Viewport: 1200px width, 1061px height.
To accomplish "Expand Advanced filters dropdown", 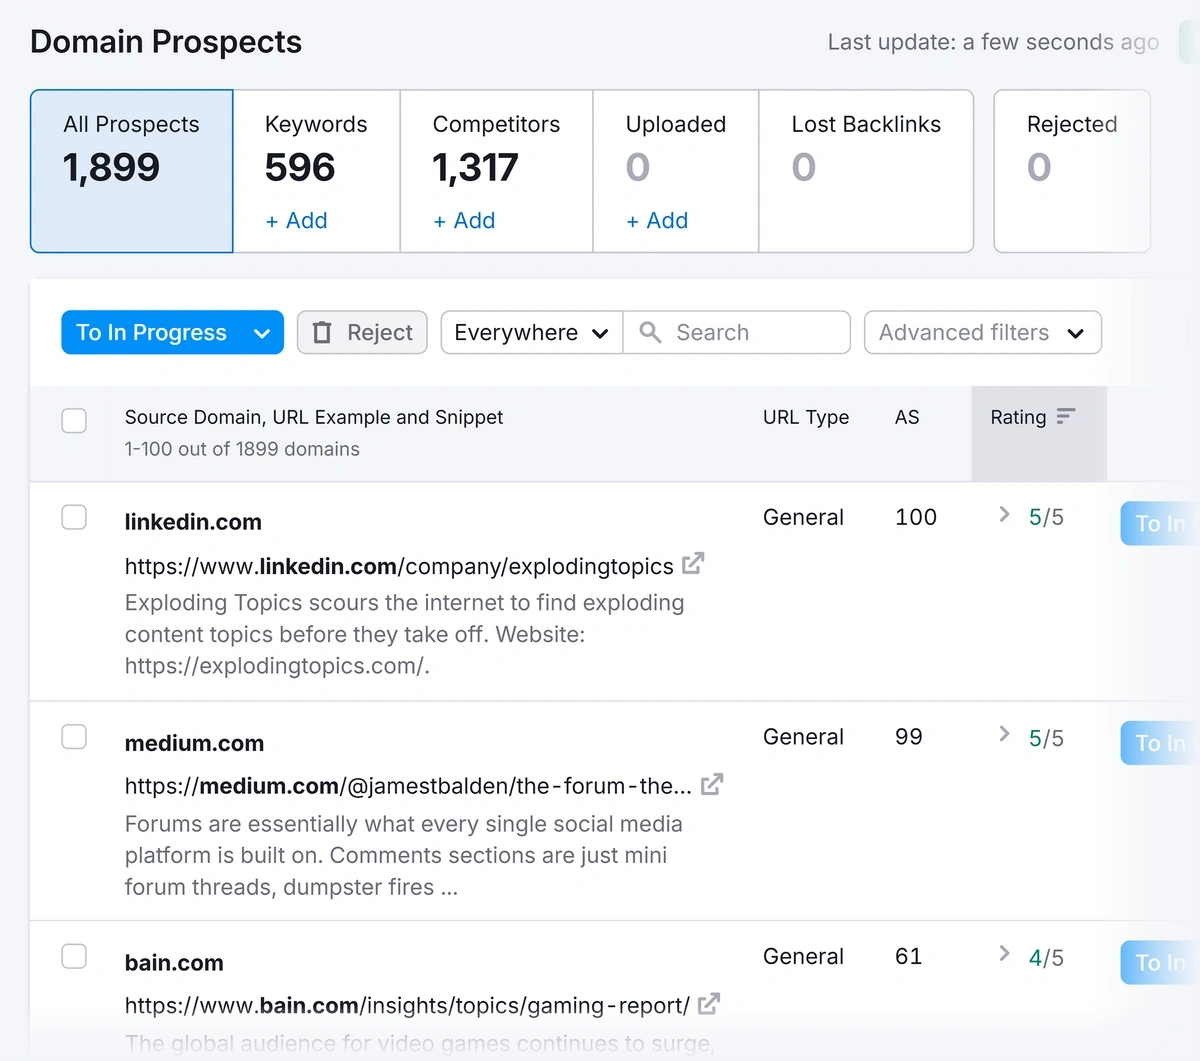I will click(982, 332).
